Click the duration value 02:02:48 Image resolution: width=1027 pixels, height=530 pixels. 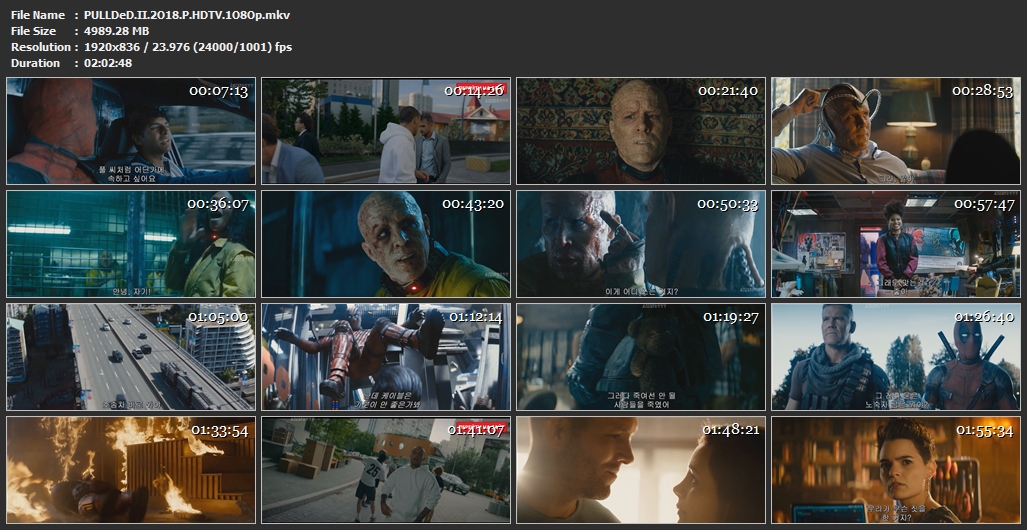(108, 63)
